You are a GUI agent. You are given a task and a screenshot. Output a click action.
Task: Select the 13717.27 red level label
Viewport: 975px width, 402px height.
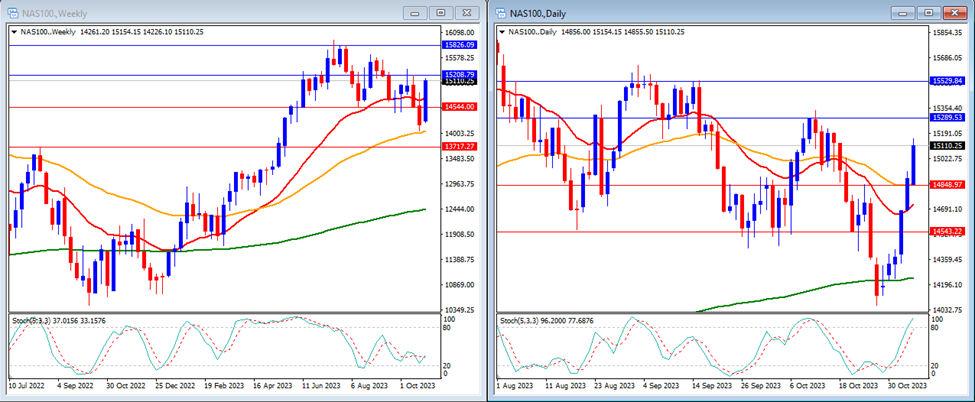[458, 147]
